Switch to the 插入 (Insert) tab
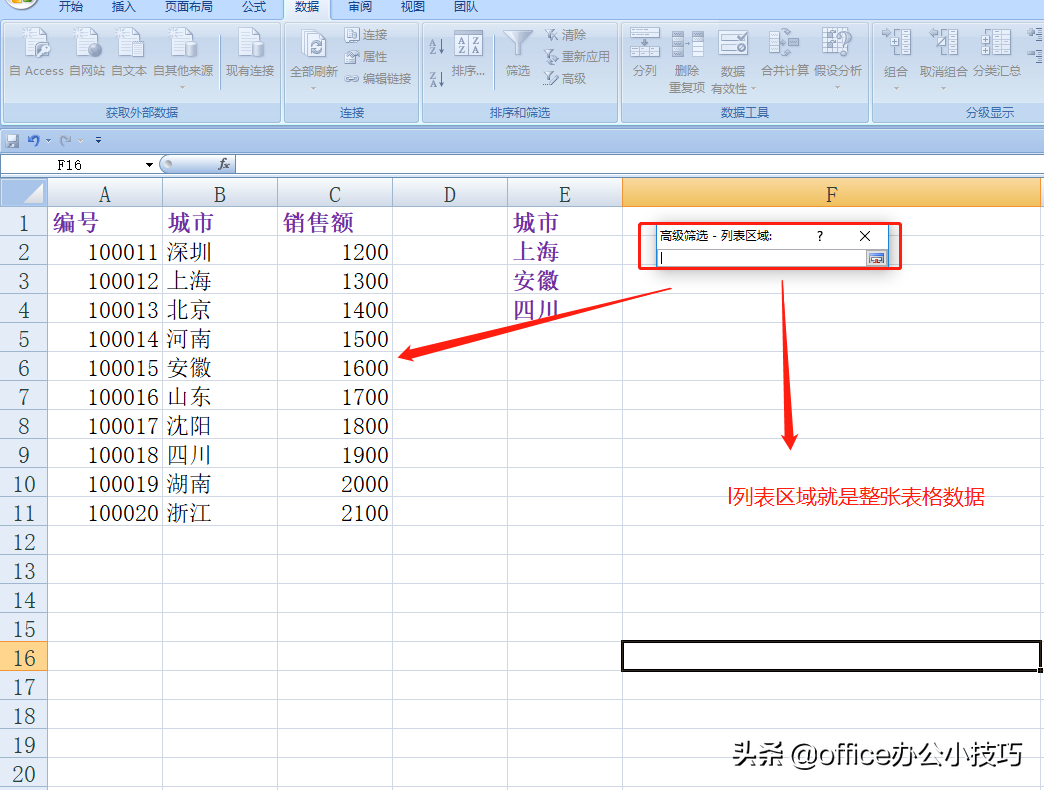Viewport: 1044px width, 790px height. [123, 7]
